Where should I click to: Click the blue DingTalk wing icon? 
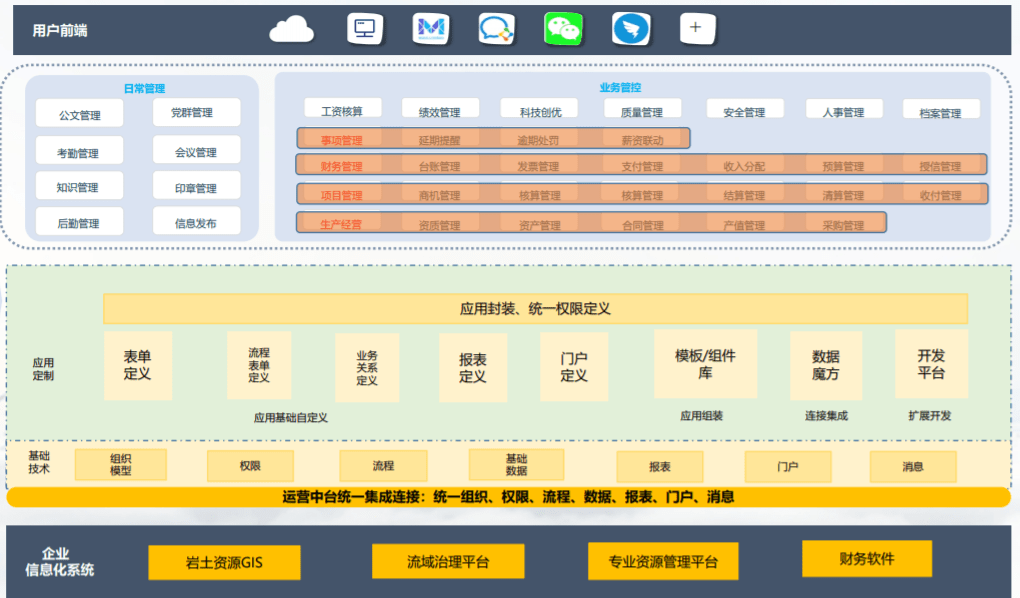(x=631, y=29)
